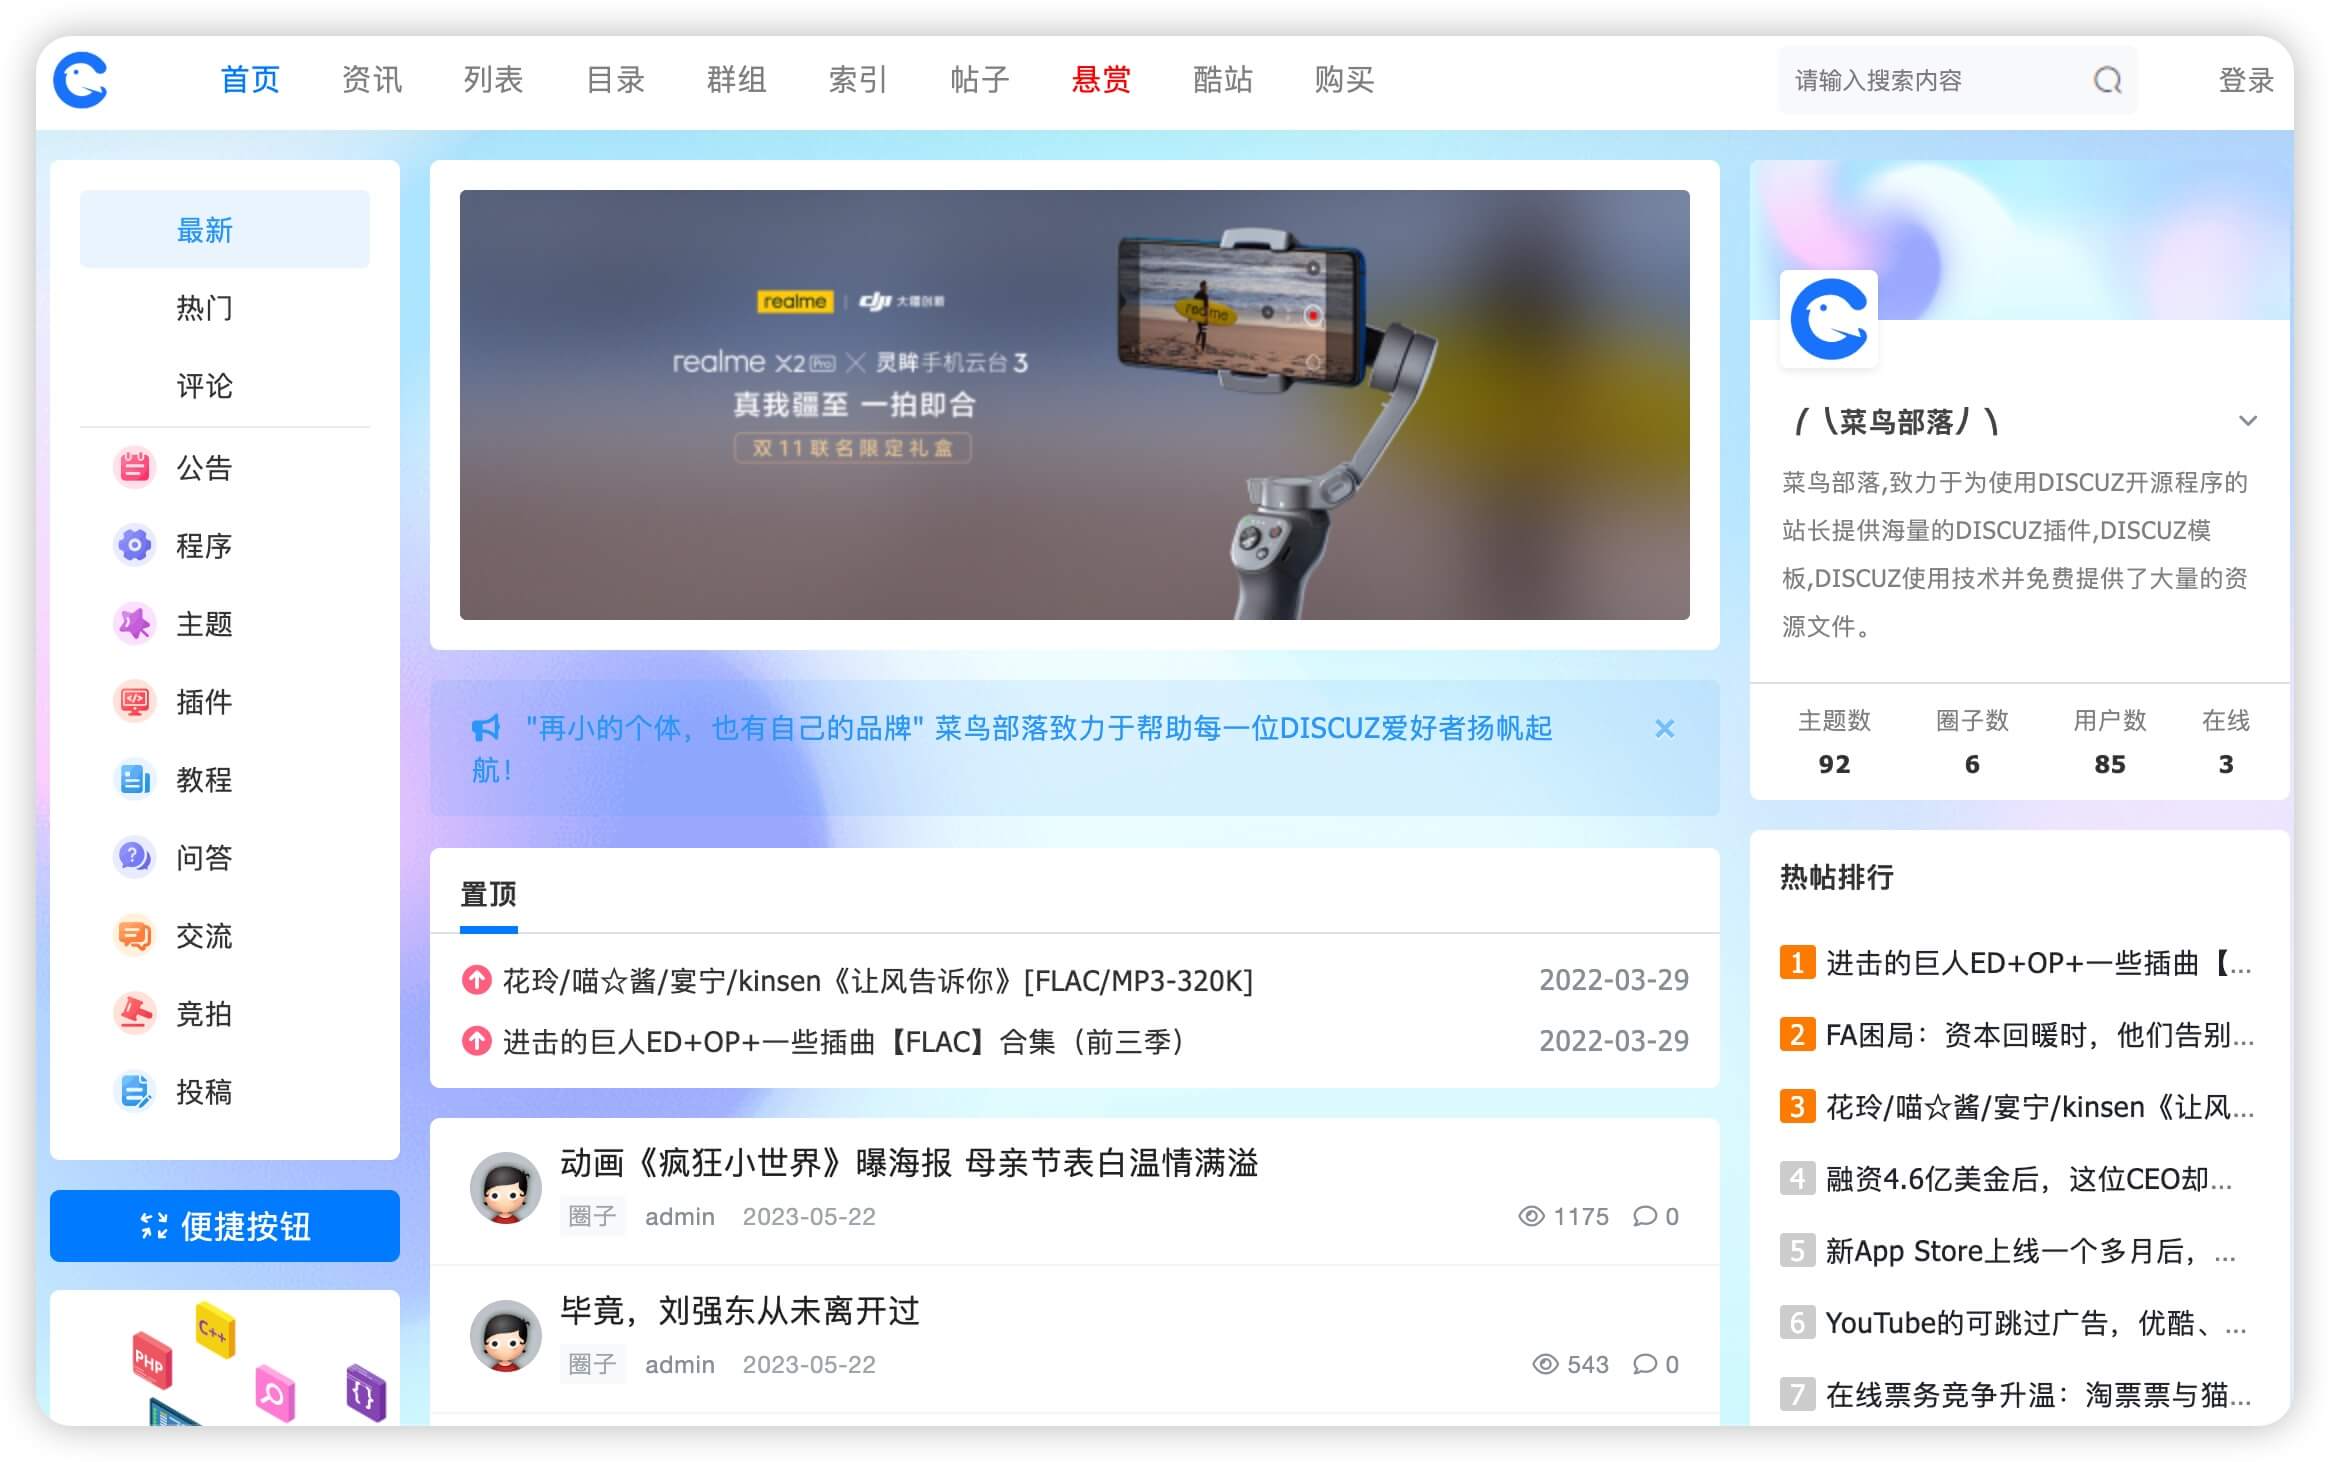The height and width of the screenshot is (1462, 2330).
Task: Click the site logo in the header
Action: point(81,80)
